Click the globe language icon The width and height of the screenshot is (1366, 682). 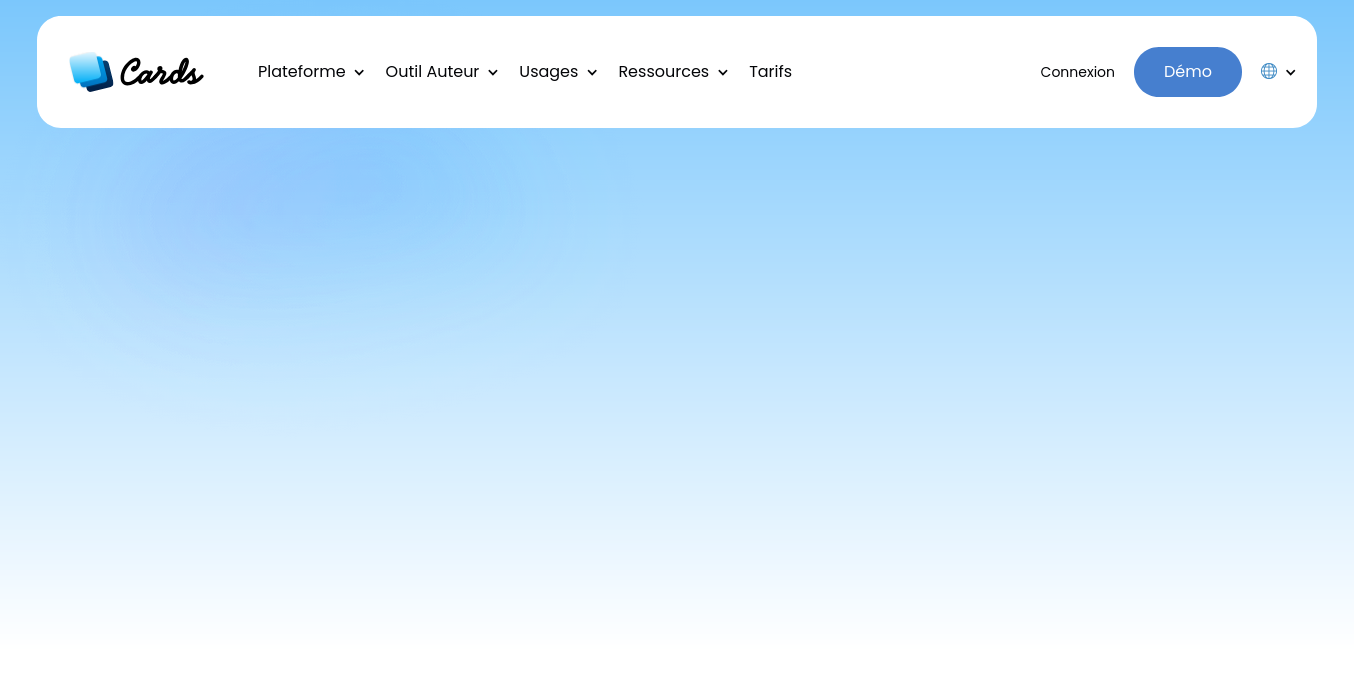point(1269,71)
